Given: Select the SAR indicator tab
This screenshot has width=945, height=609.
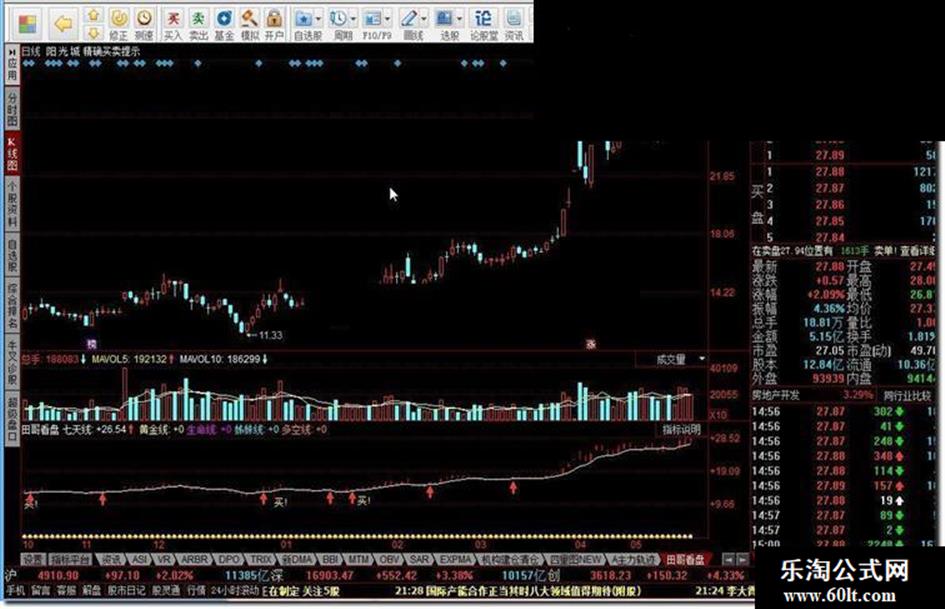Looking at the screenshot, I should pyautogui.click(x=419, y=560).
